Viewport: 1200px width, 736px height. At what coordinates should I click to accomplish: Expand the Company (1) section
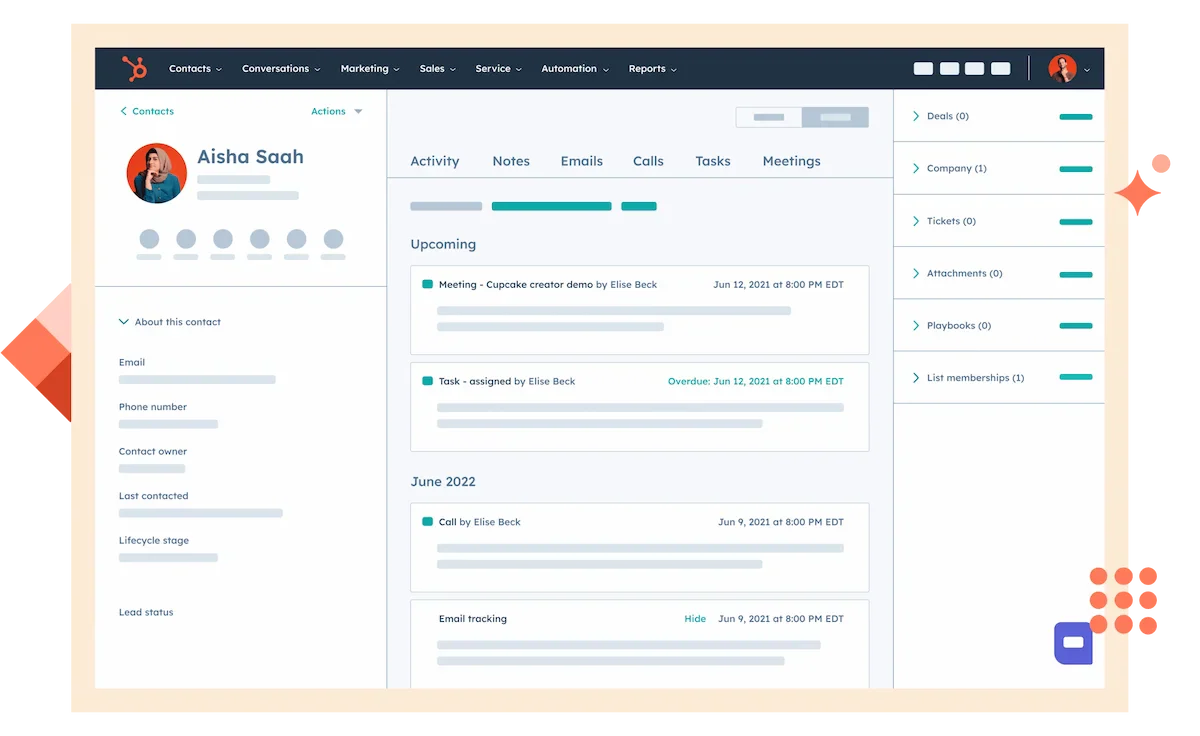pos(950,168)
